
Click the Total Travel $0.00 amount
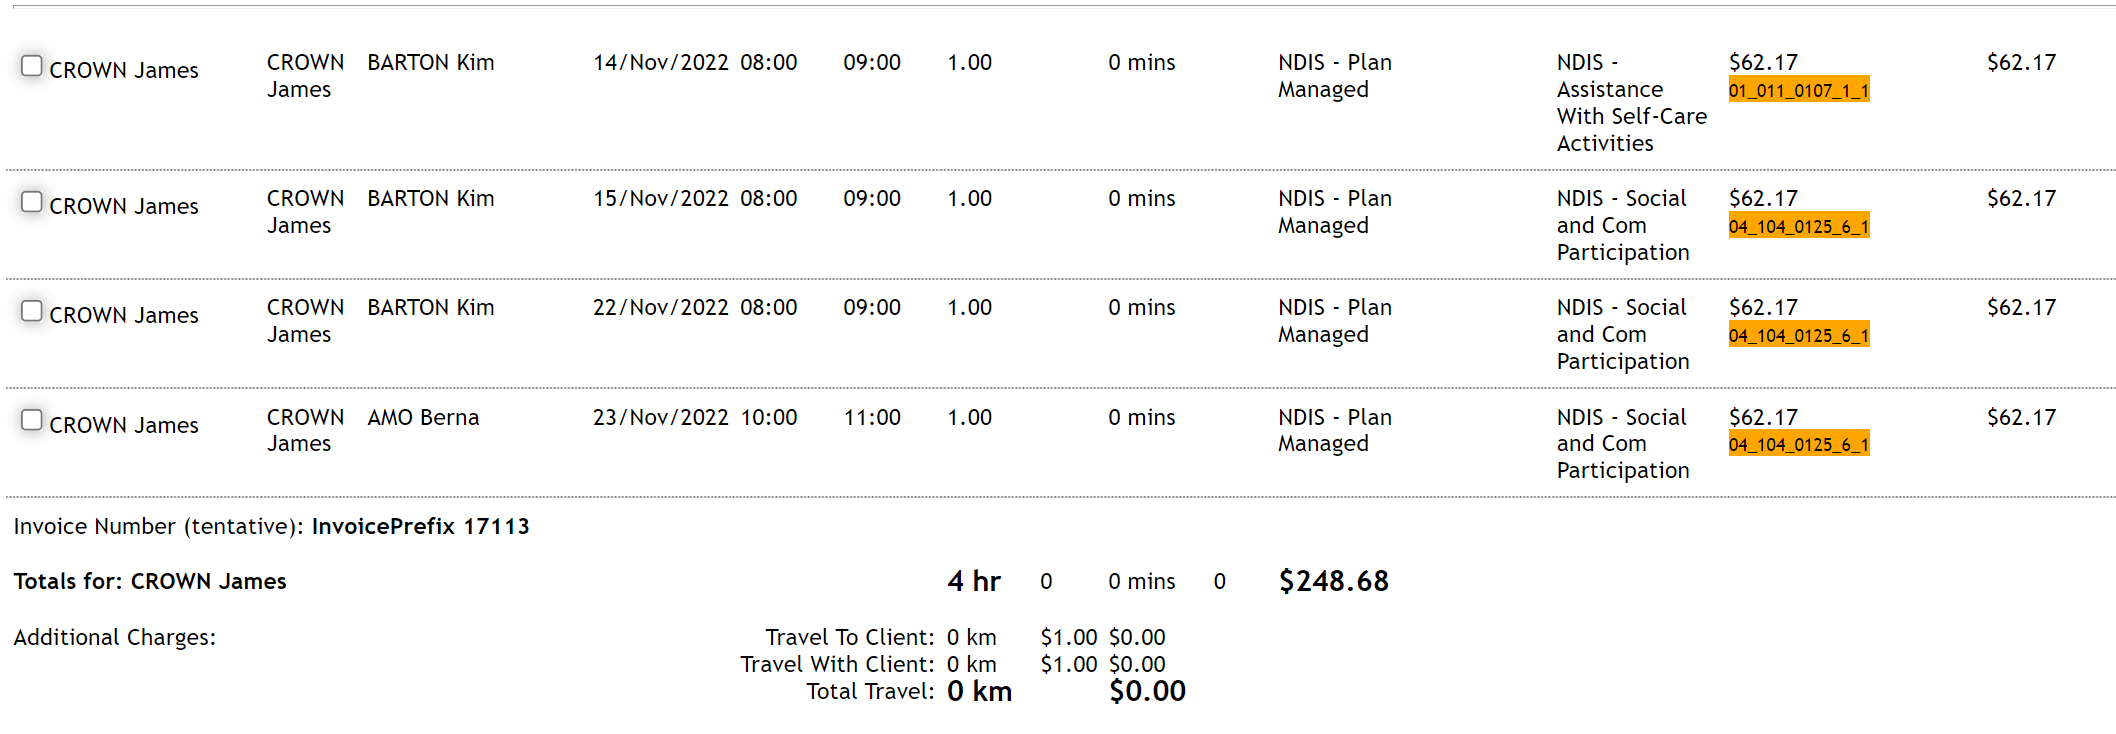click(x=1147, y=692)
